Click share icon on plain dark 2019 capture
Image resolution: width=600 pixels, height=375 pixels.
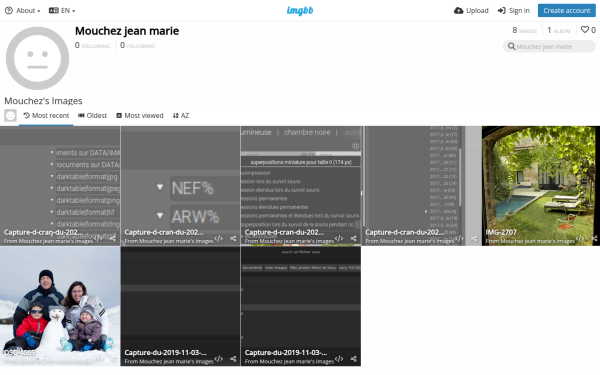(233, 359)
